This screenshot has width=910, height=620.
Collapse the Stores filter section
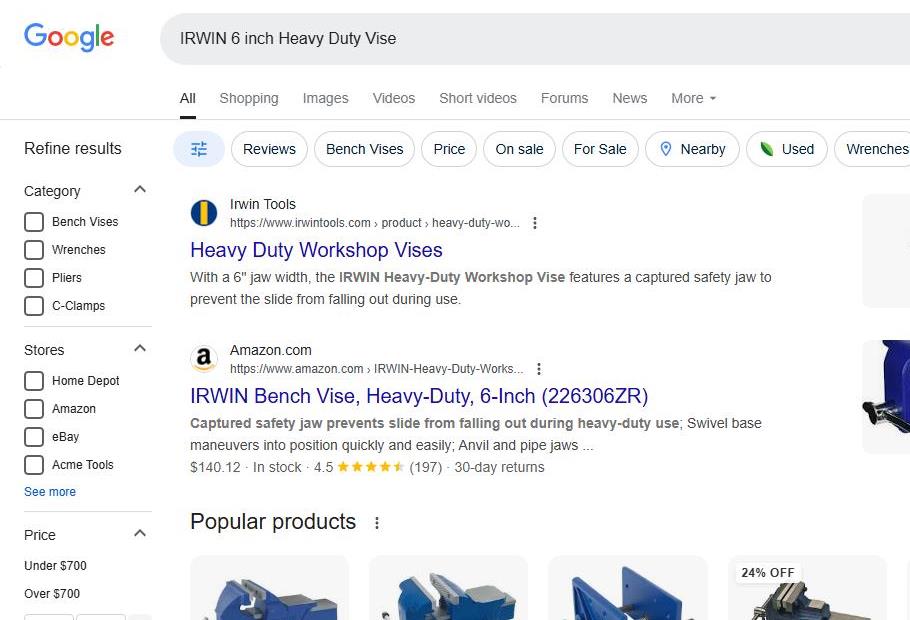(140, 348)
